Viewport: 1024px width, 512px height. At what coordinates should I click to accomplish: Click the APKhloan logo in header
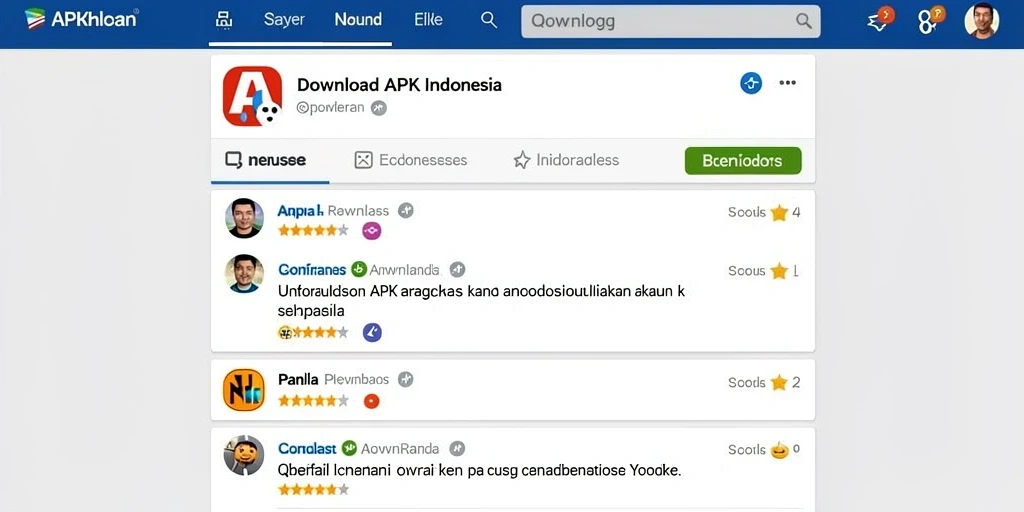81,19
